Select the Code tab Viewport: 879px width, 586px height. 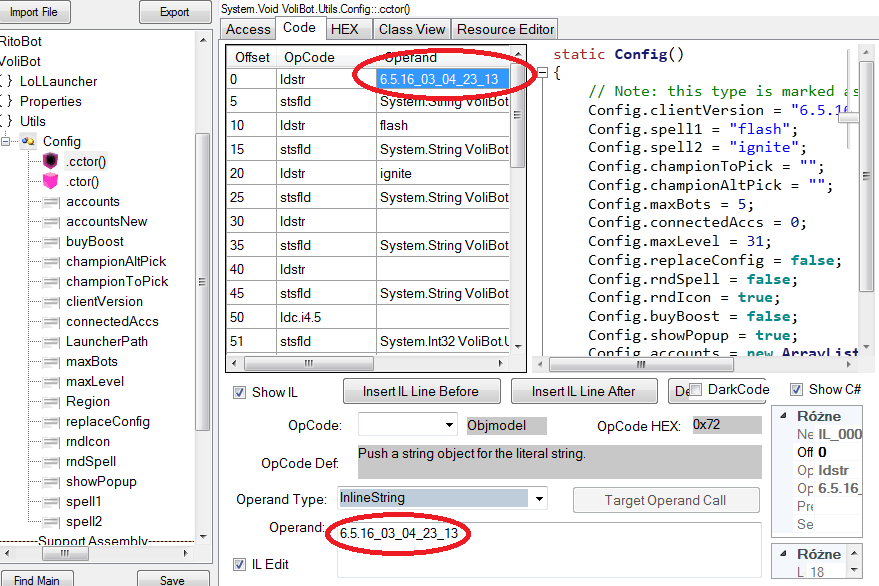299,27
